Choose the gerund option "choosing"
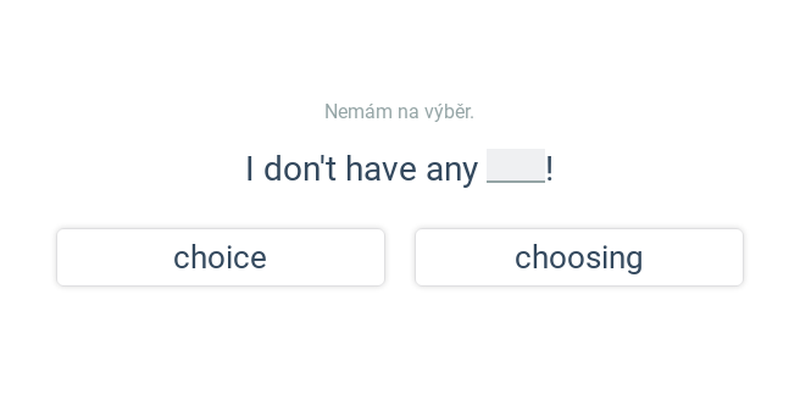The height and width of the screenshot is (400, 800). pos(578,257)
